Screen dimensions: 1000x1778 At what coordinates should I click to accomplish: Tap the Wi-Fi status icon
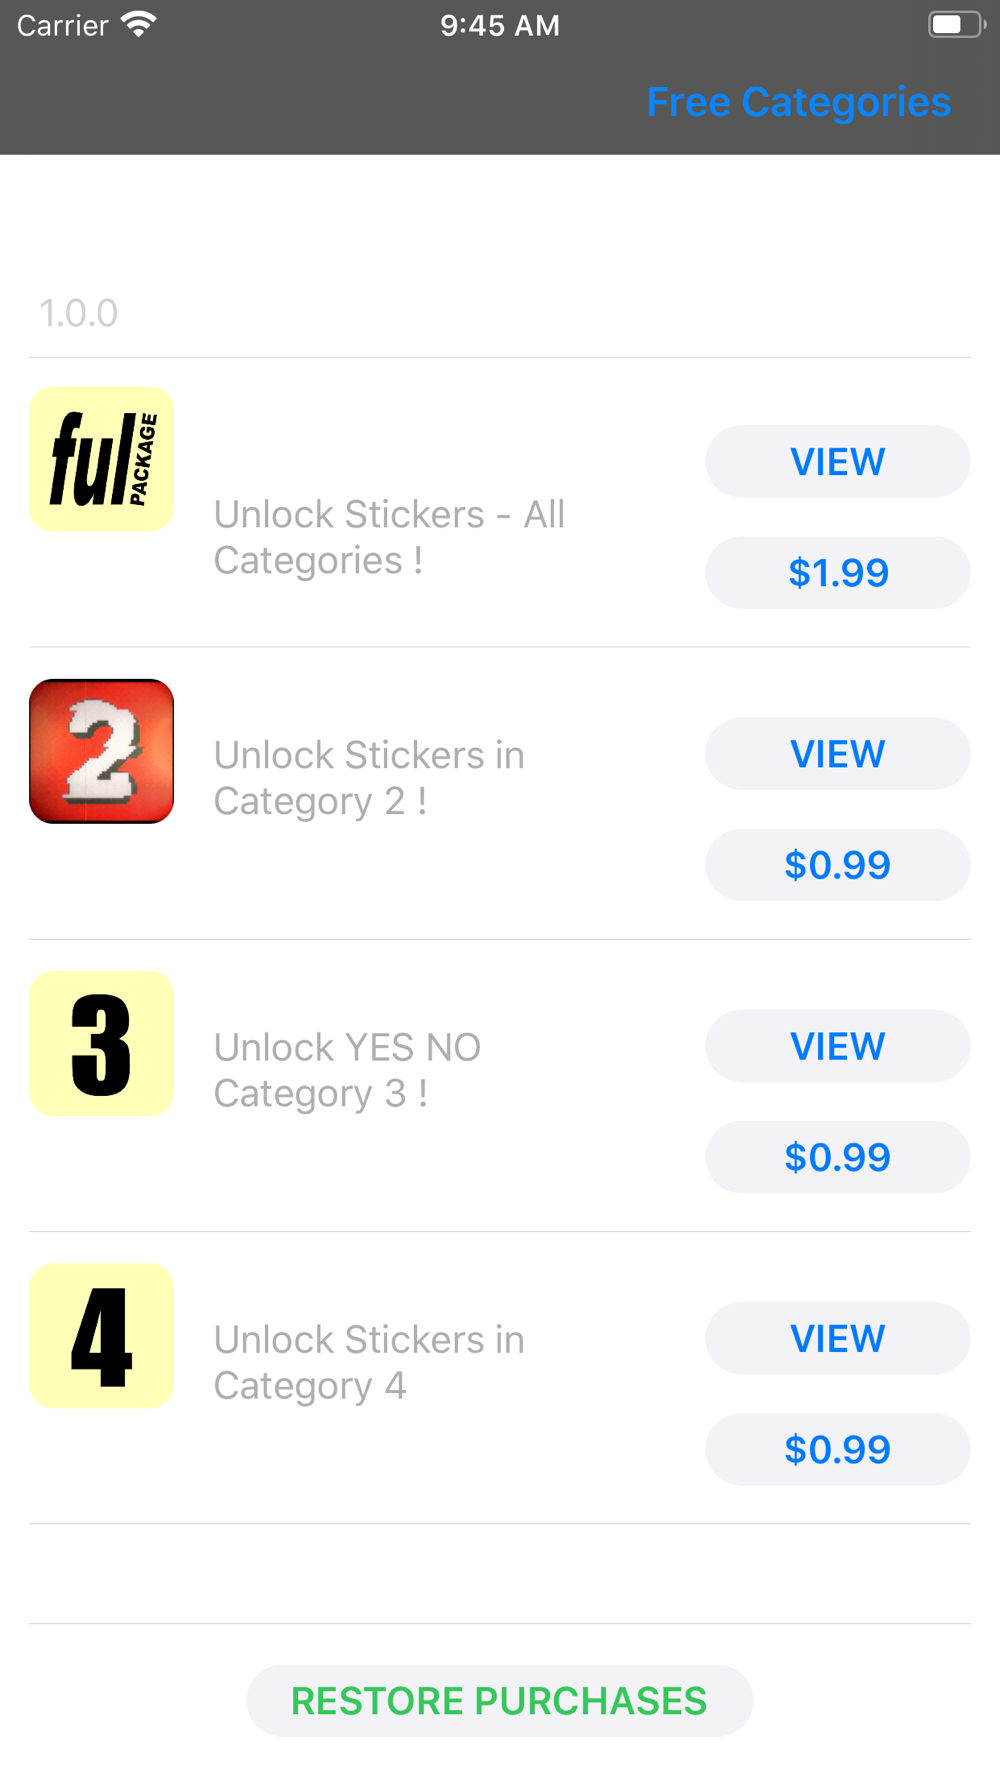pos(139,24)
